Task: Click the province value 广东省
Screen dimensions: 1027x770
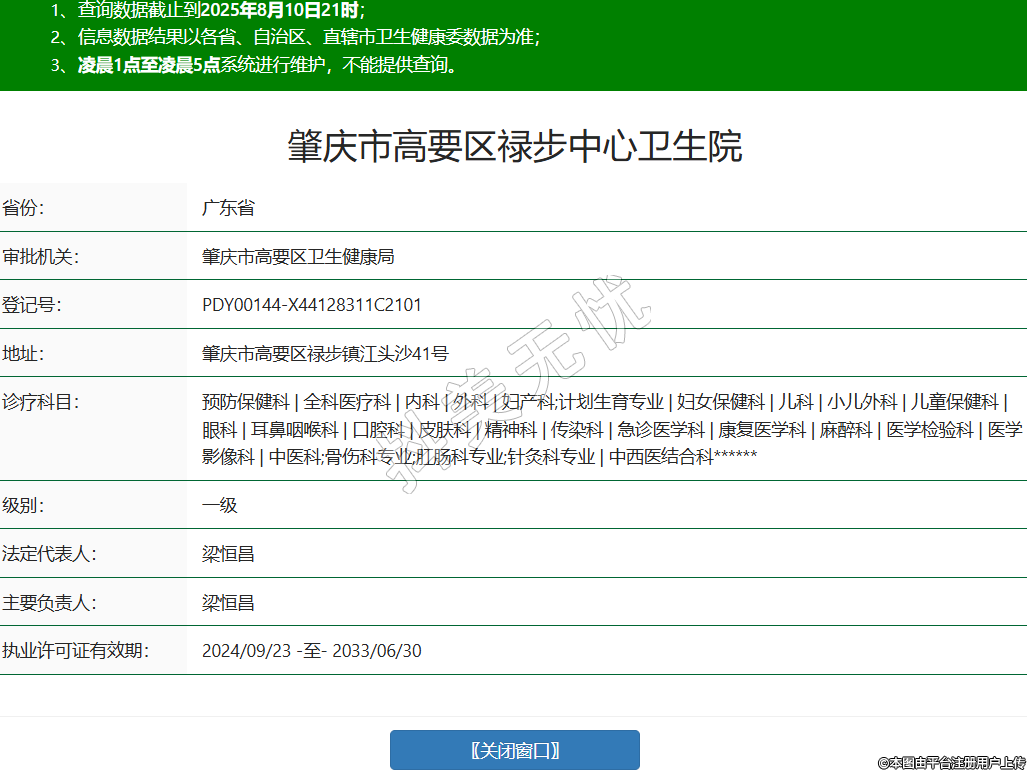Action: [x=228, y=208]
